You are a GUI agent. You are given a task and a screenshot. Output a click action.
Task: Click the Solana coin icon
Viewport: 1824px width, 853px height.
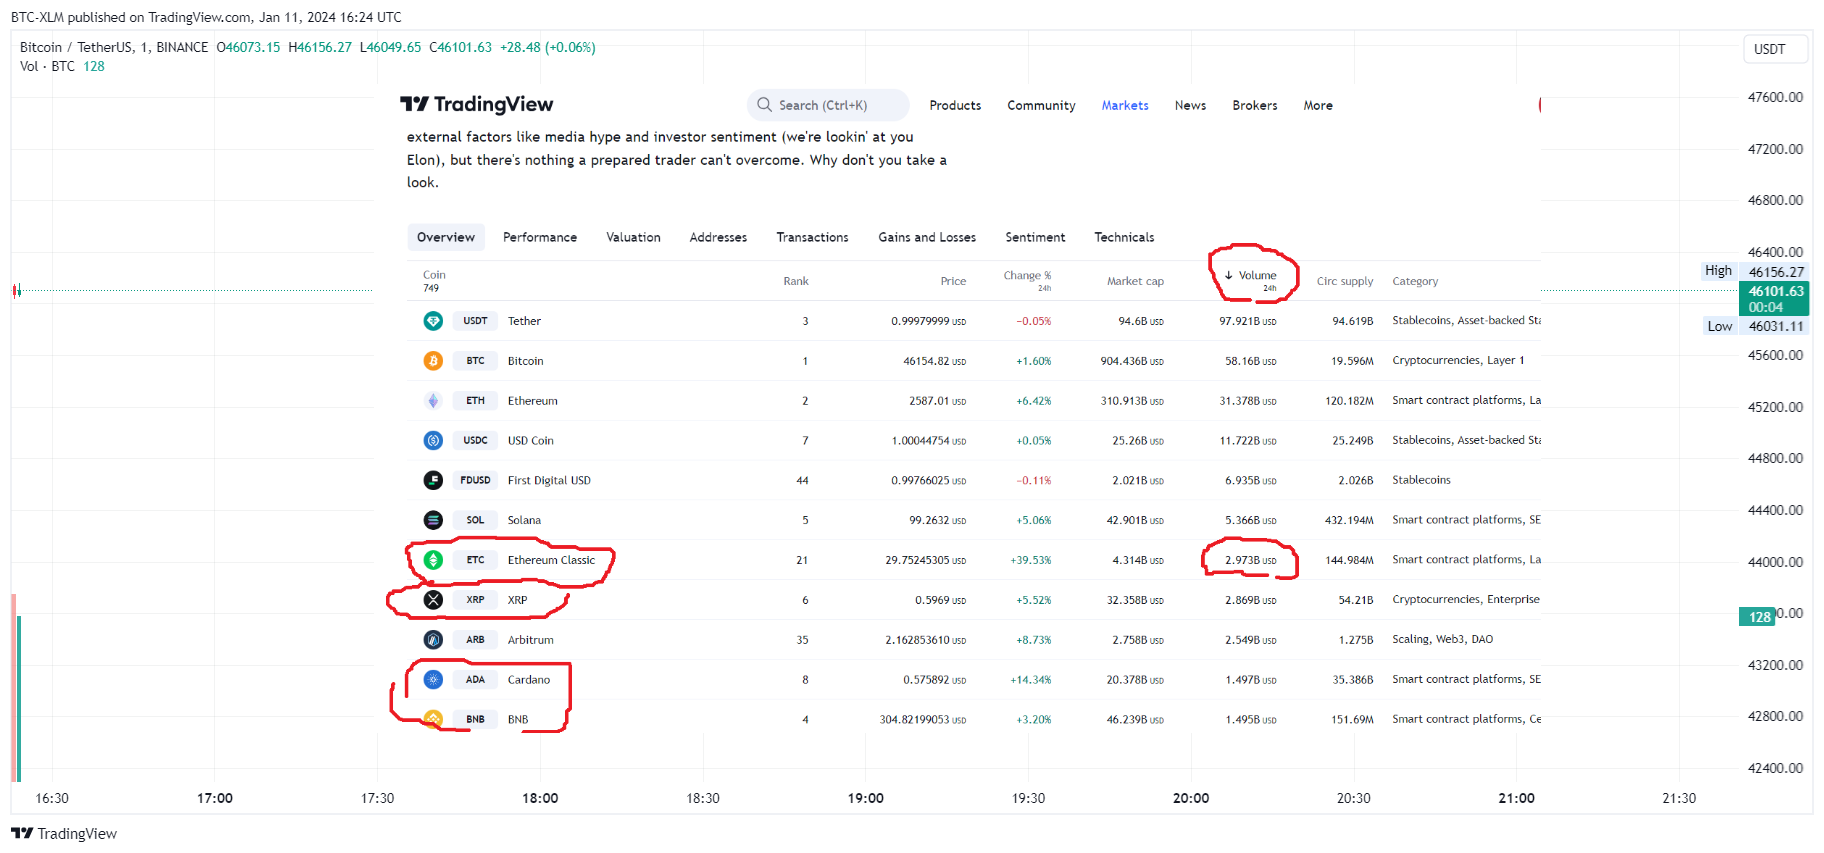(433, 520)
